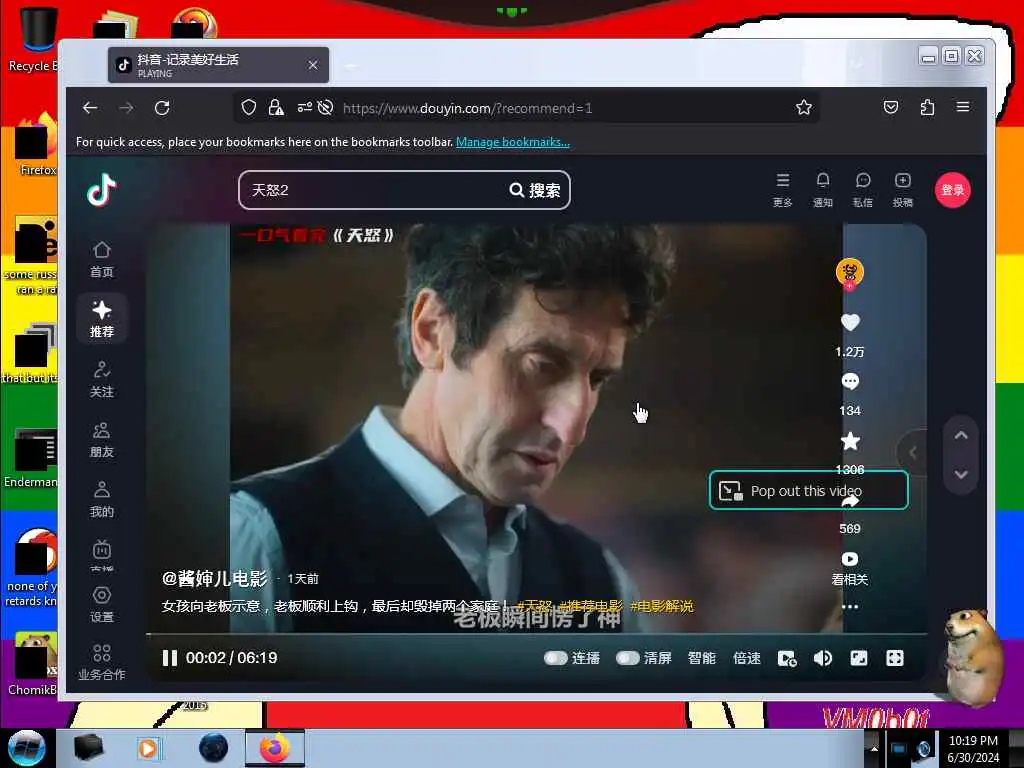Screen dimensions: 1024x768
Task: Open the 私信 private messages icon
Action: (x=863, y=190)
